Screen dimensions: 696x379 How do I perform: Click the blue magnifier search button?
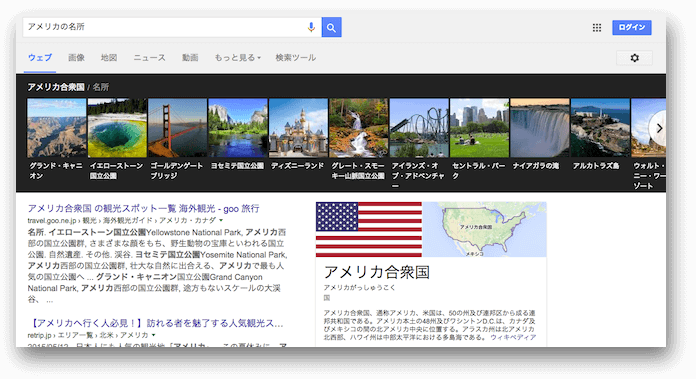[331, 27]
